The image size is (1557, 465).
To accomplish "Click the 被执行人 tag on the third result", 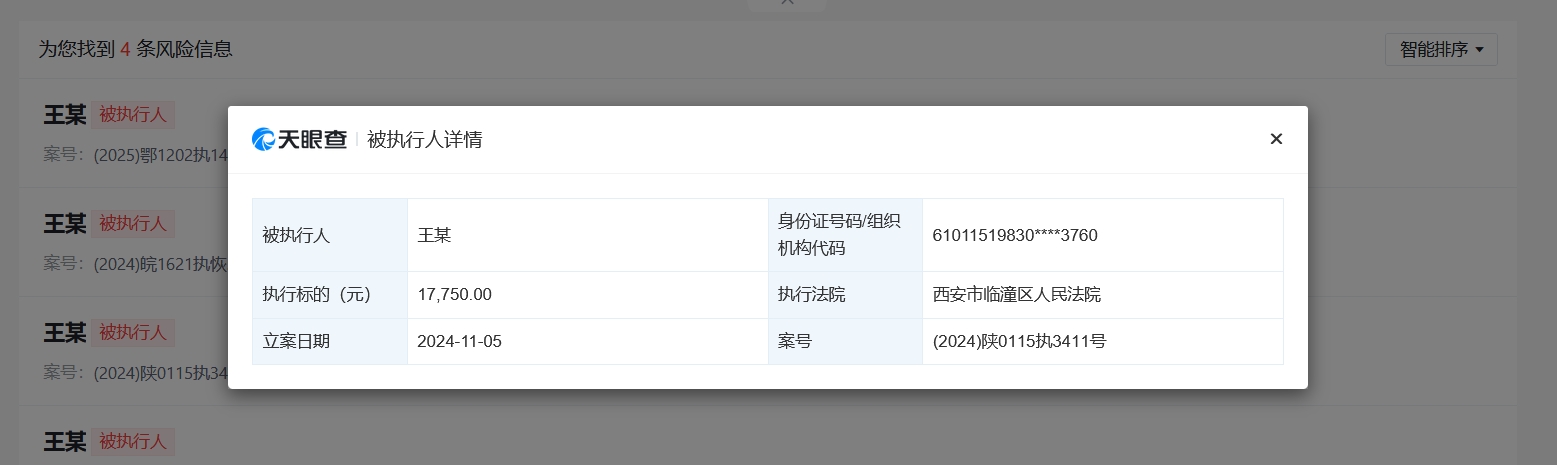I will (133, 332).
